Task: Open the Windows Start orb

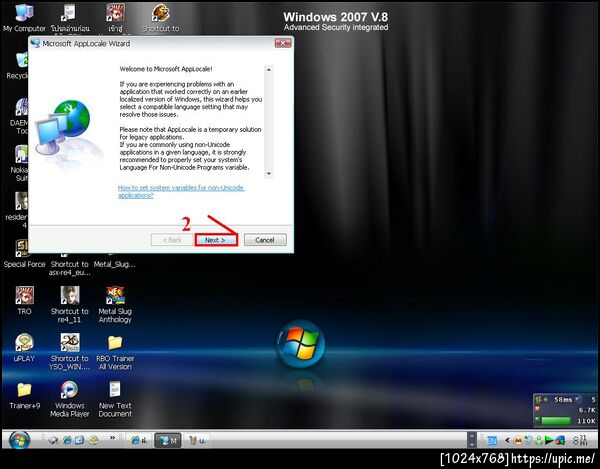Action: (x=19, y=440)
